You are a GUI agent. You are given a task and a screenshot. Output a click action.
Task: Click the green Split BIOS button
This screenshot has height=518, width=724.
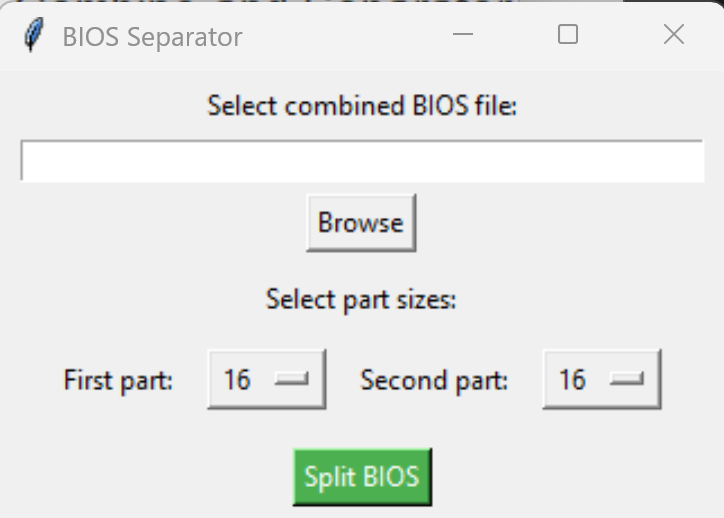click(362, 476)
